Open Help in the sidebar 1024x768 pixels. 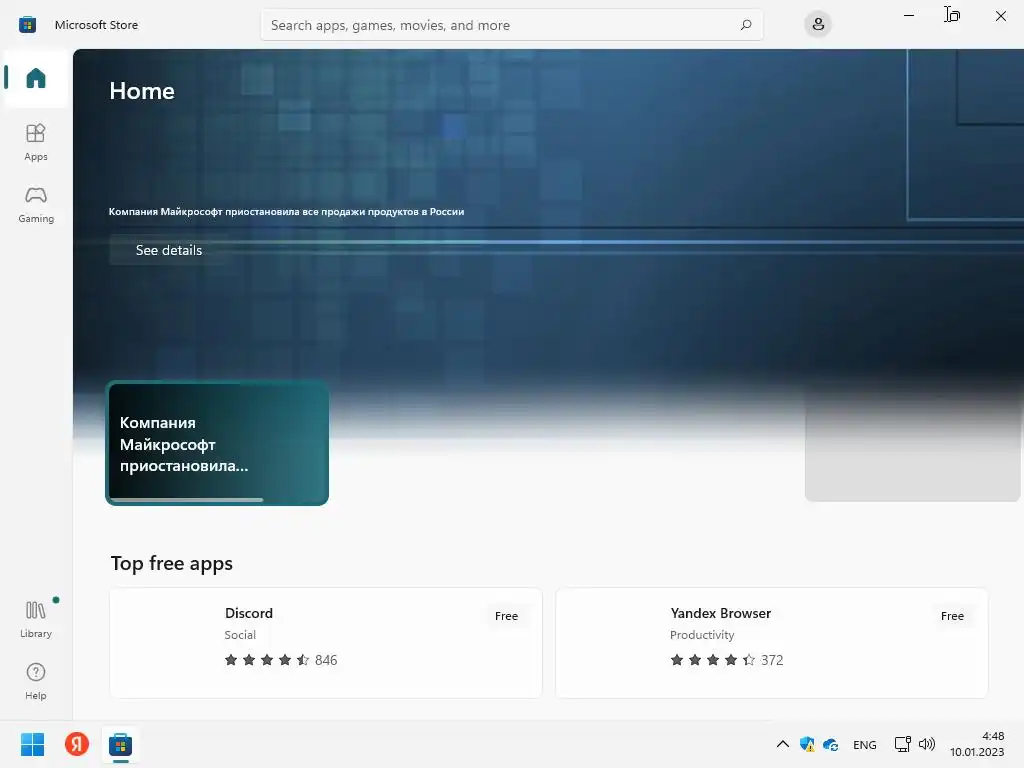(36, 681)
